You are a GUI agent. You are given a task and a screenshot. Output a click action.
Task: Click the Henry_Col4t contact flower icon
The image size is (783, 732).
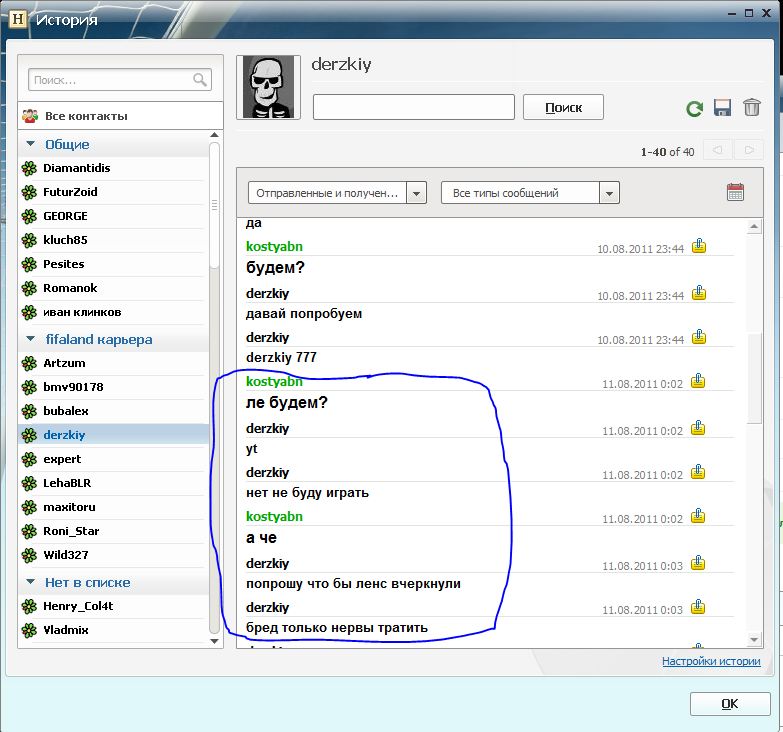click(x=29, y=607)
